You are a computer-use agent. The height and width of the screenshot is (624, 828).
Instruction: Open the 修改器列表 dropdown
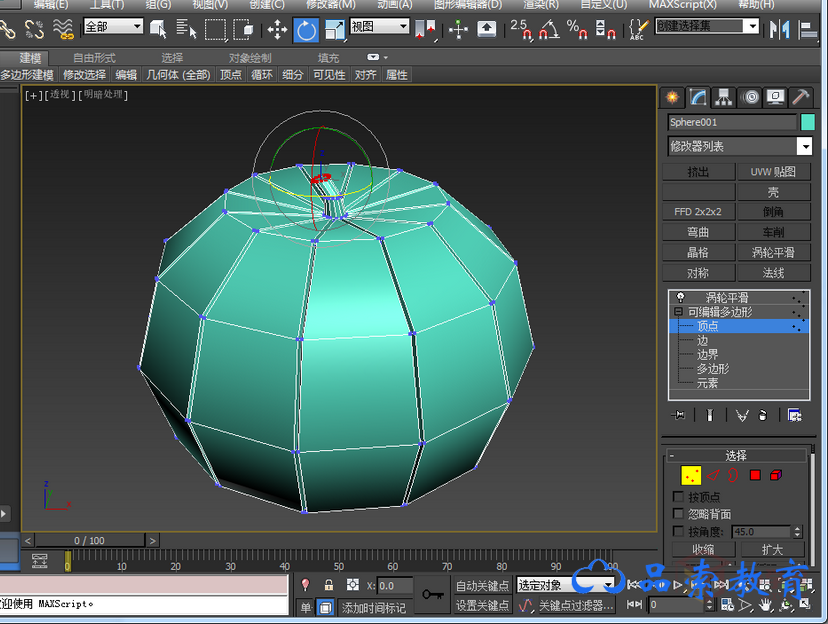coord(738,146)
